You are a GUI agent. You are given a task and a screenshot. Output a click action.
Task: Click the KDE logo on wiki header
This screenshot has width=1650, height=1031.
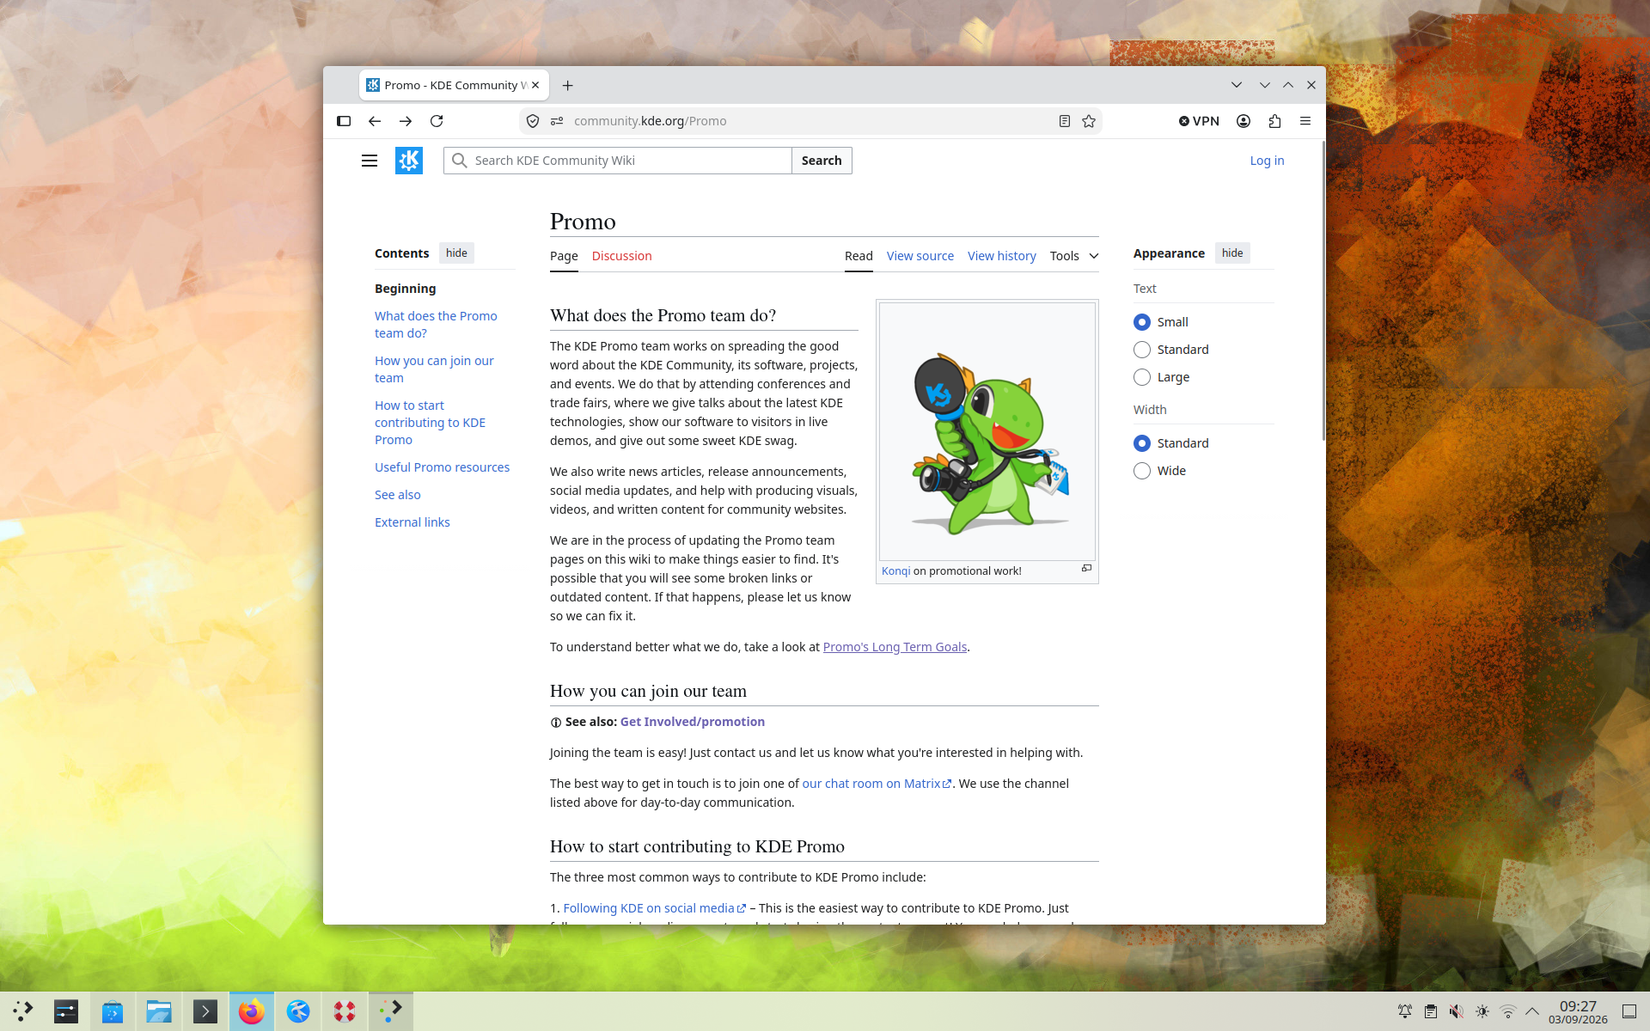(x=409, y=160)
